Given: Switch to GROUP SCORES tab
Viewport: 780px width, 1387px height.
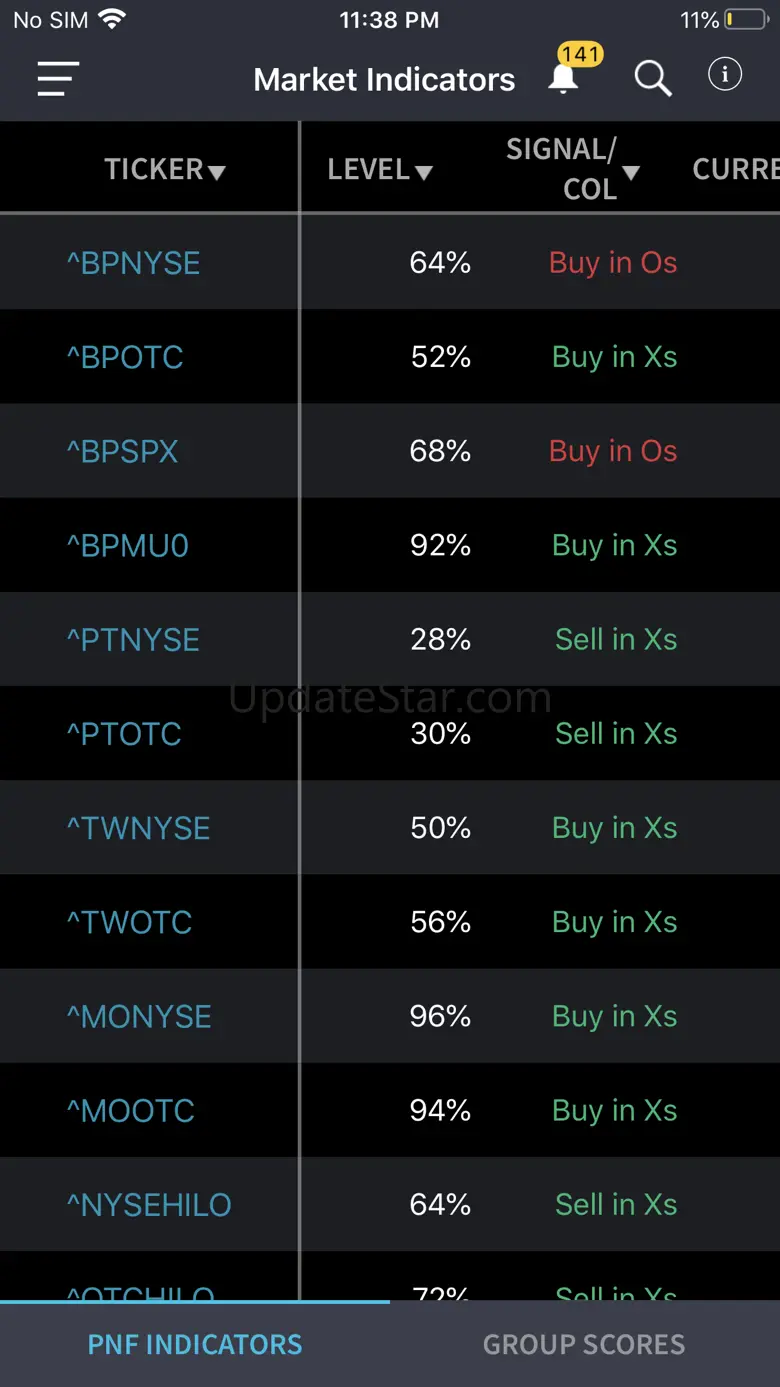Looking at the screenshot, I should point(584,1345).
